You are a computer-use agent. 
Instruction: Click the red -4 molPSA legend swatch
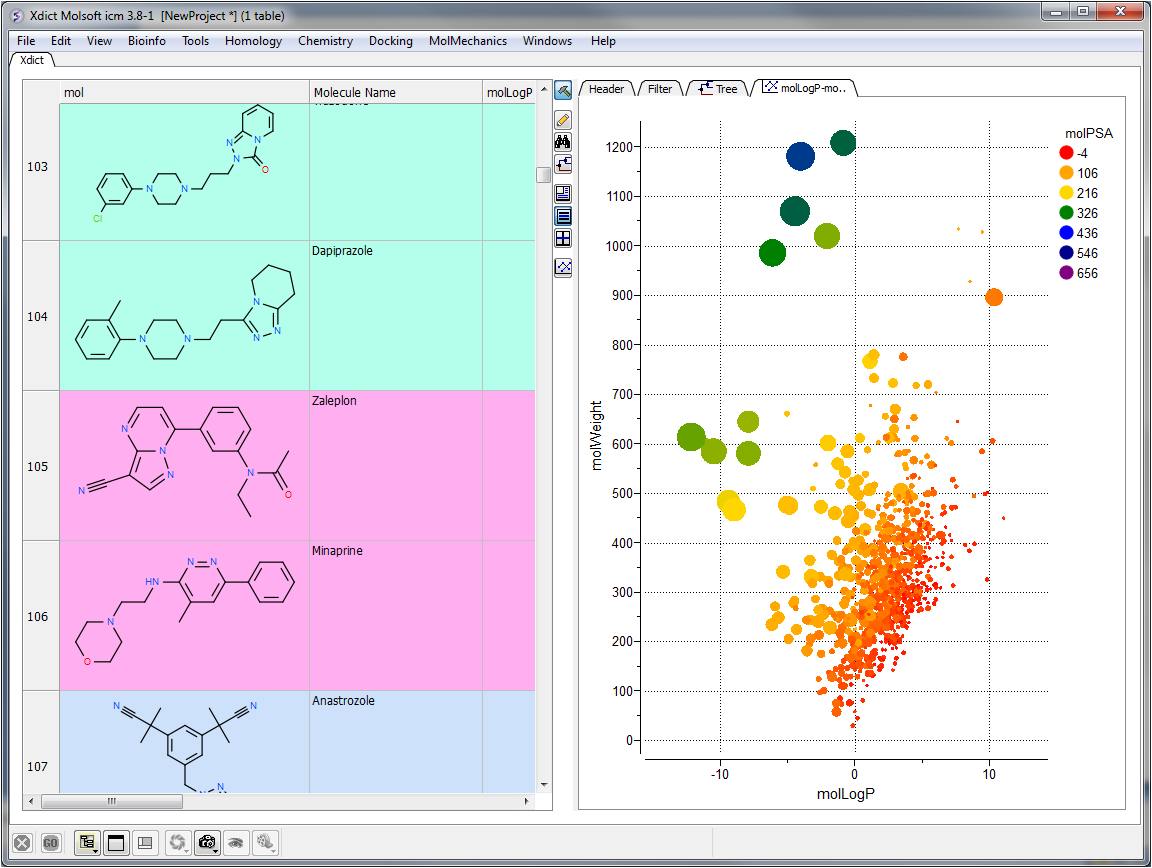click(x=1066, y=153)
